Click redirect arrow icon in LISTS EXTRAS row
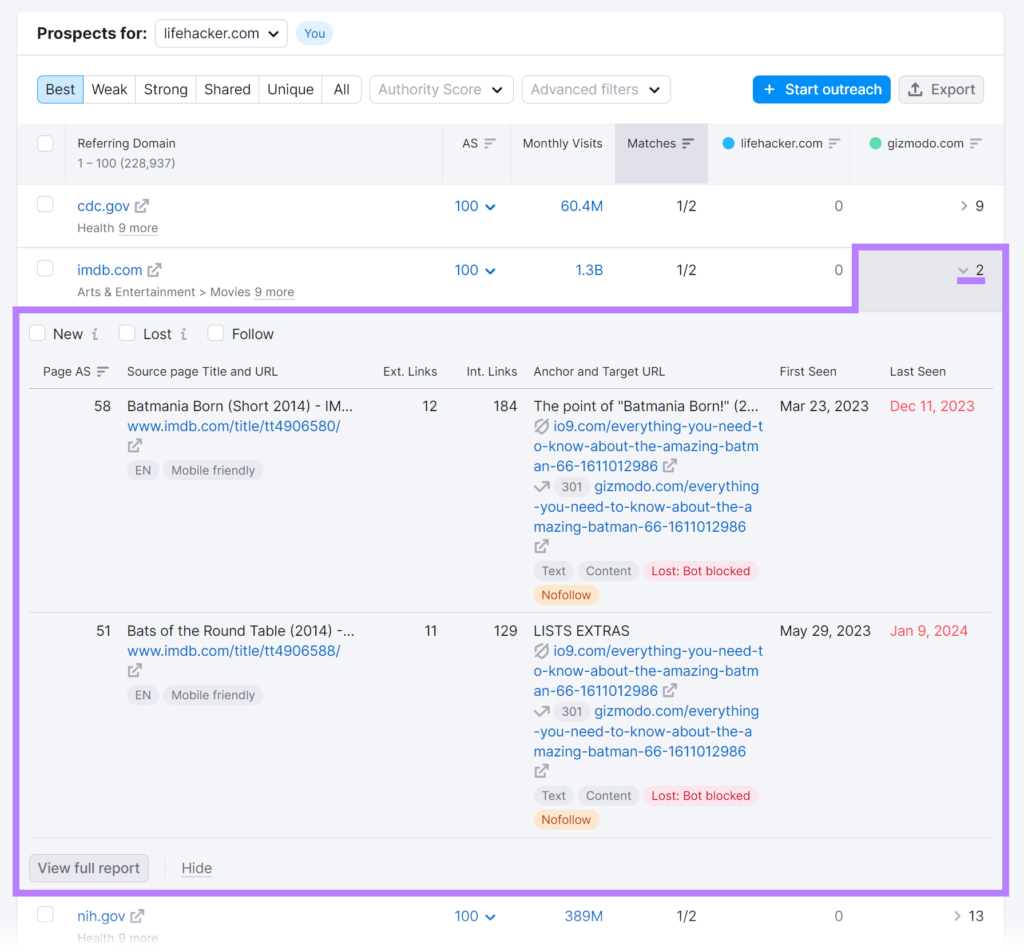 coord(541,711)
